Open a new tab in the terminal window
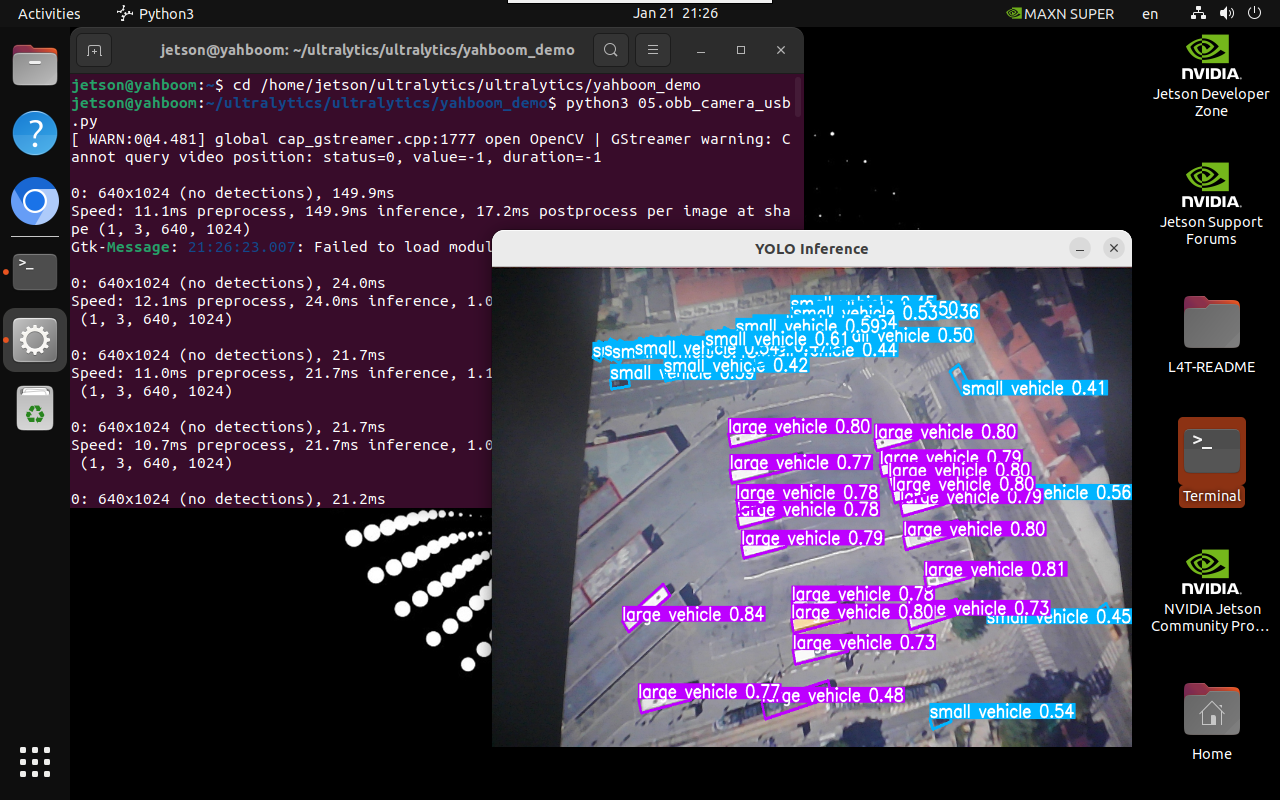Viewport: 1280px width, 800px height. click(94, 50)
